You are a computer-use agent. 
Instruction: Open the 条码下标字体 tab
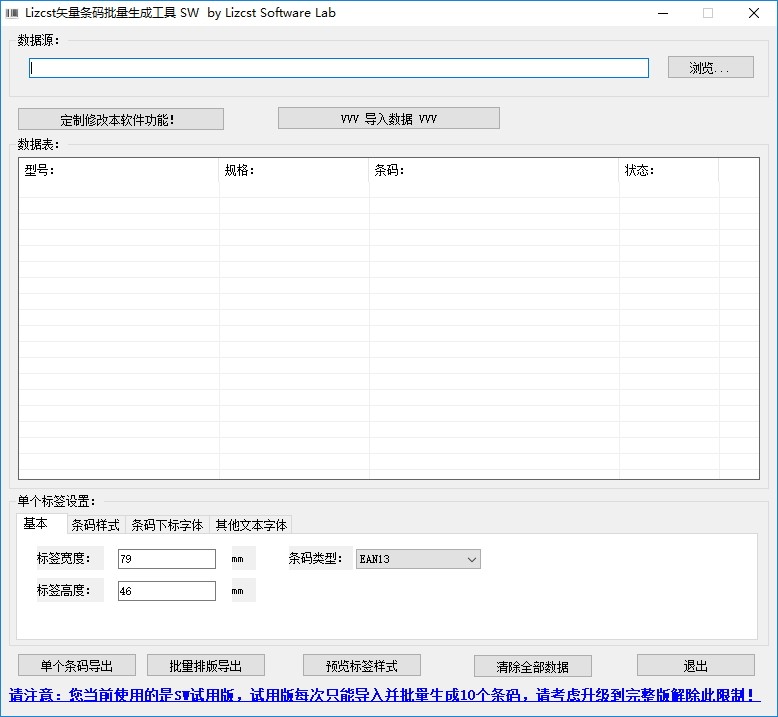point(167,525)
